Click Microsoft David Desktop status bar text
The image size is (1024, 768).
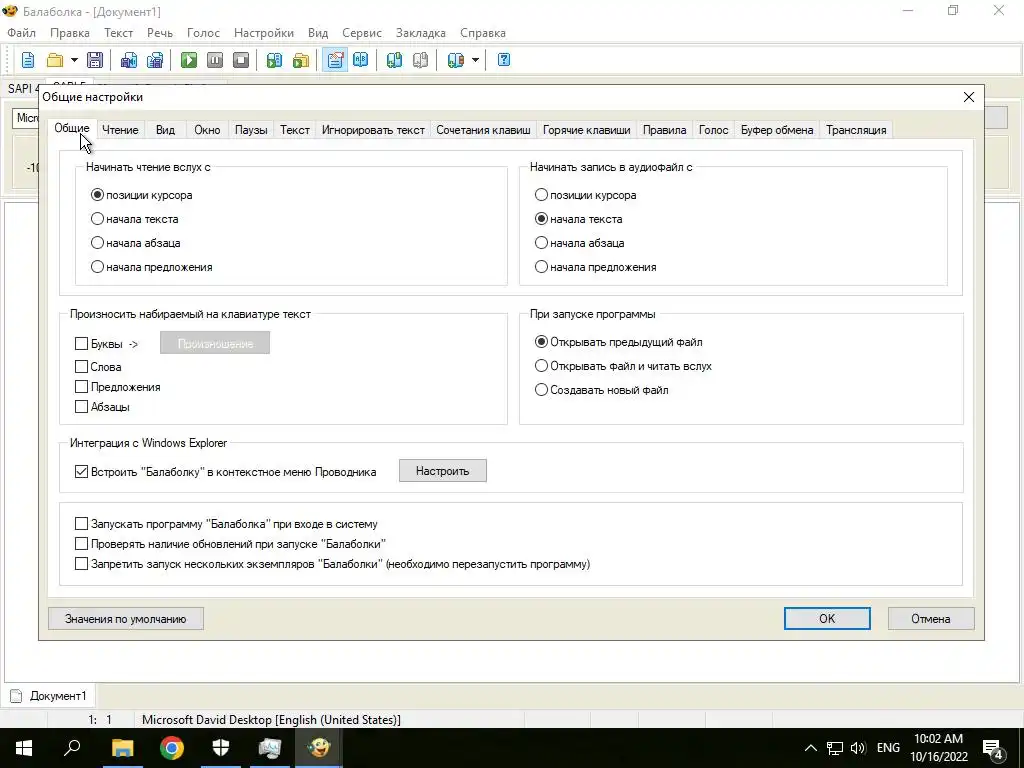click(271, 720)
